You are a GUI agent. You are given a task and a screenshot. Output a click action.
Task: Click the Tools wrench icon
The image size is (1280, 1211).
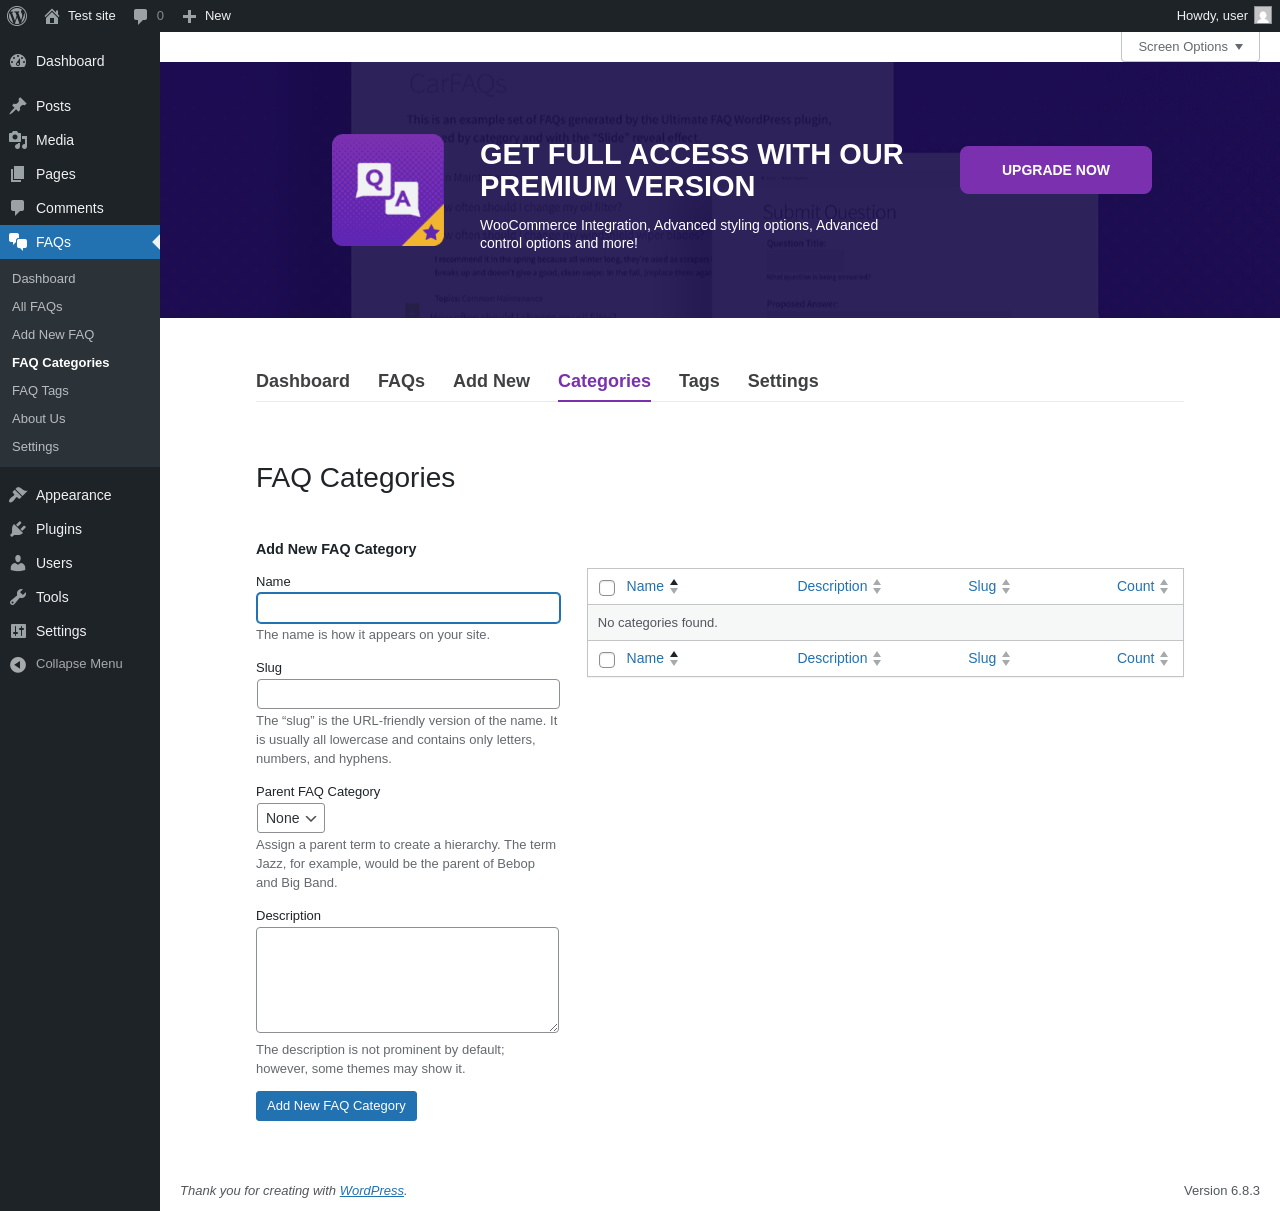(x=18, y=597)
